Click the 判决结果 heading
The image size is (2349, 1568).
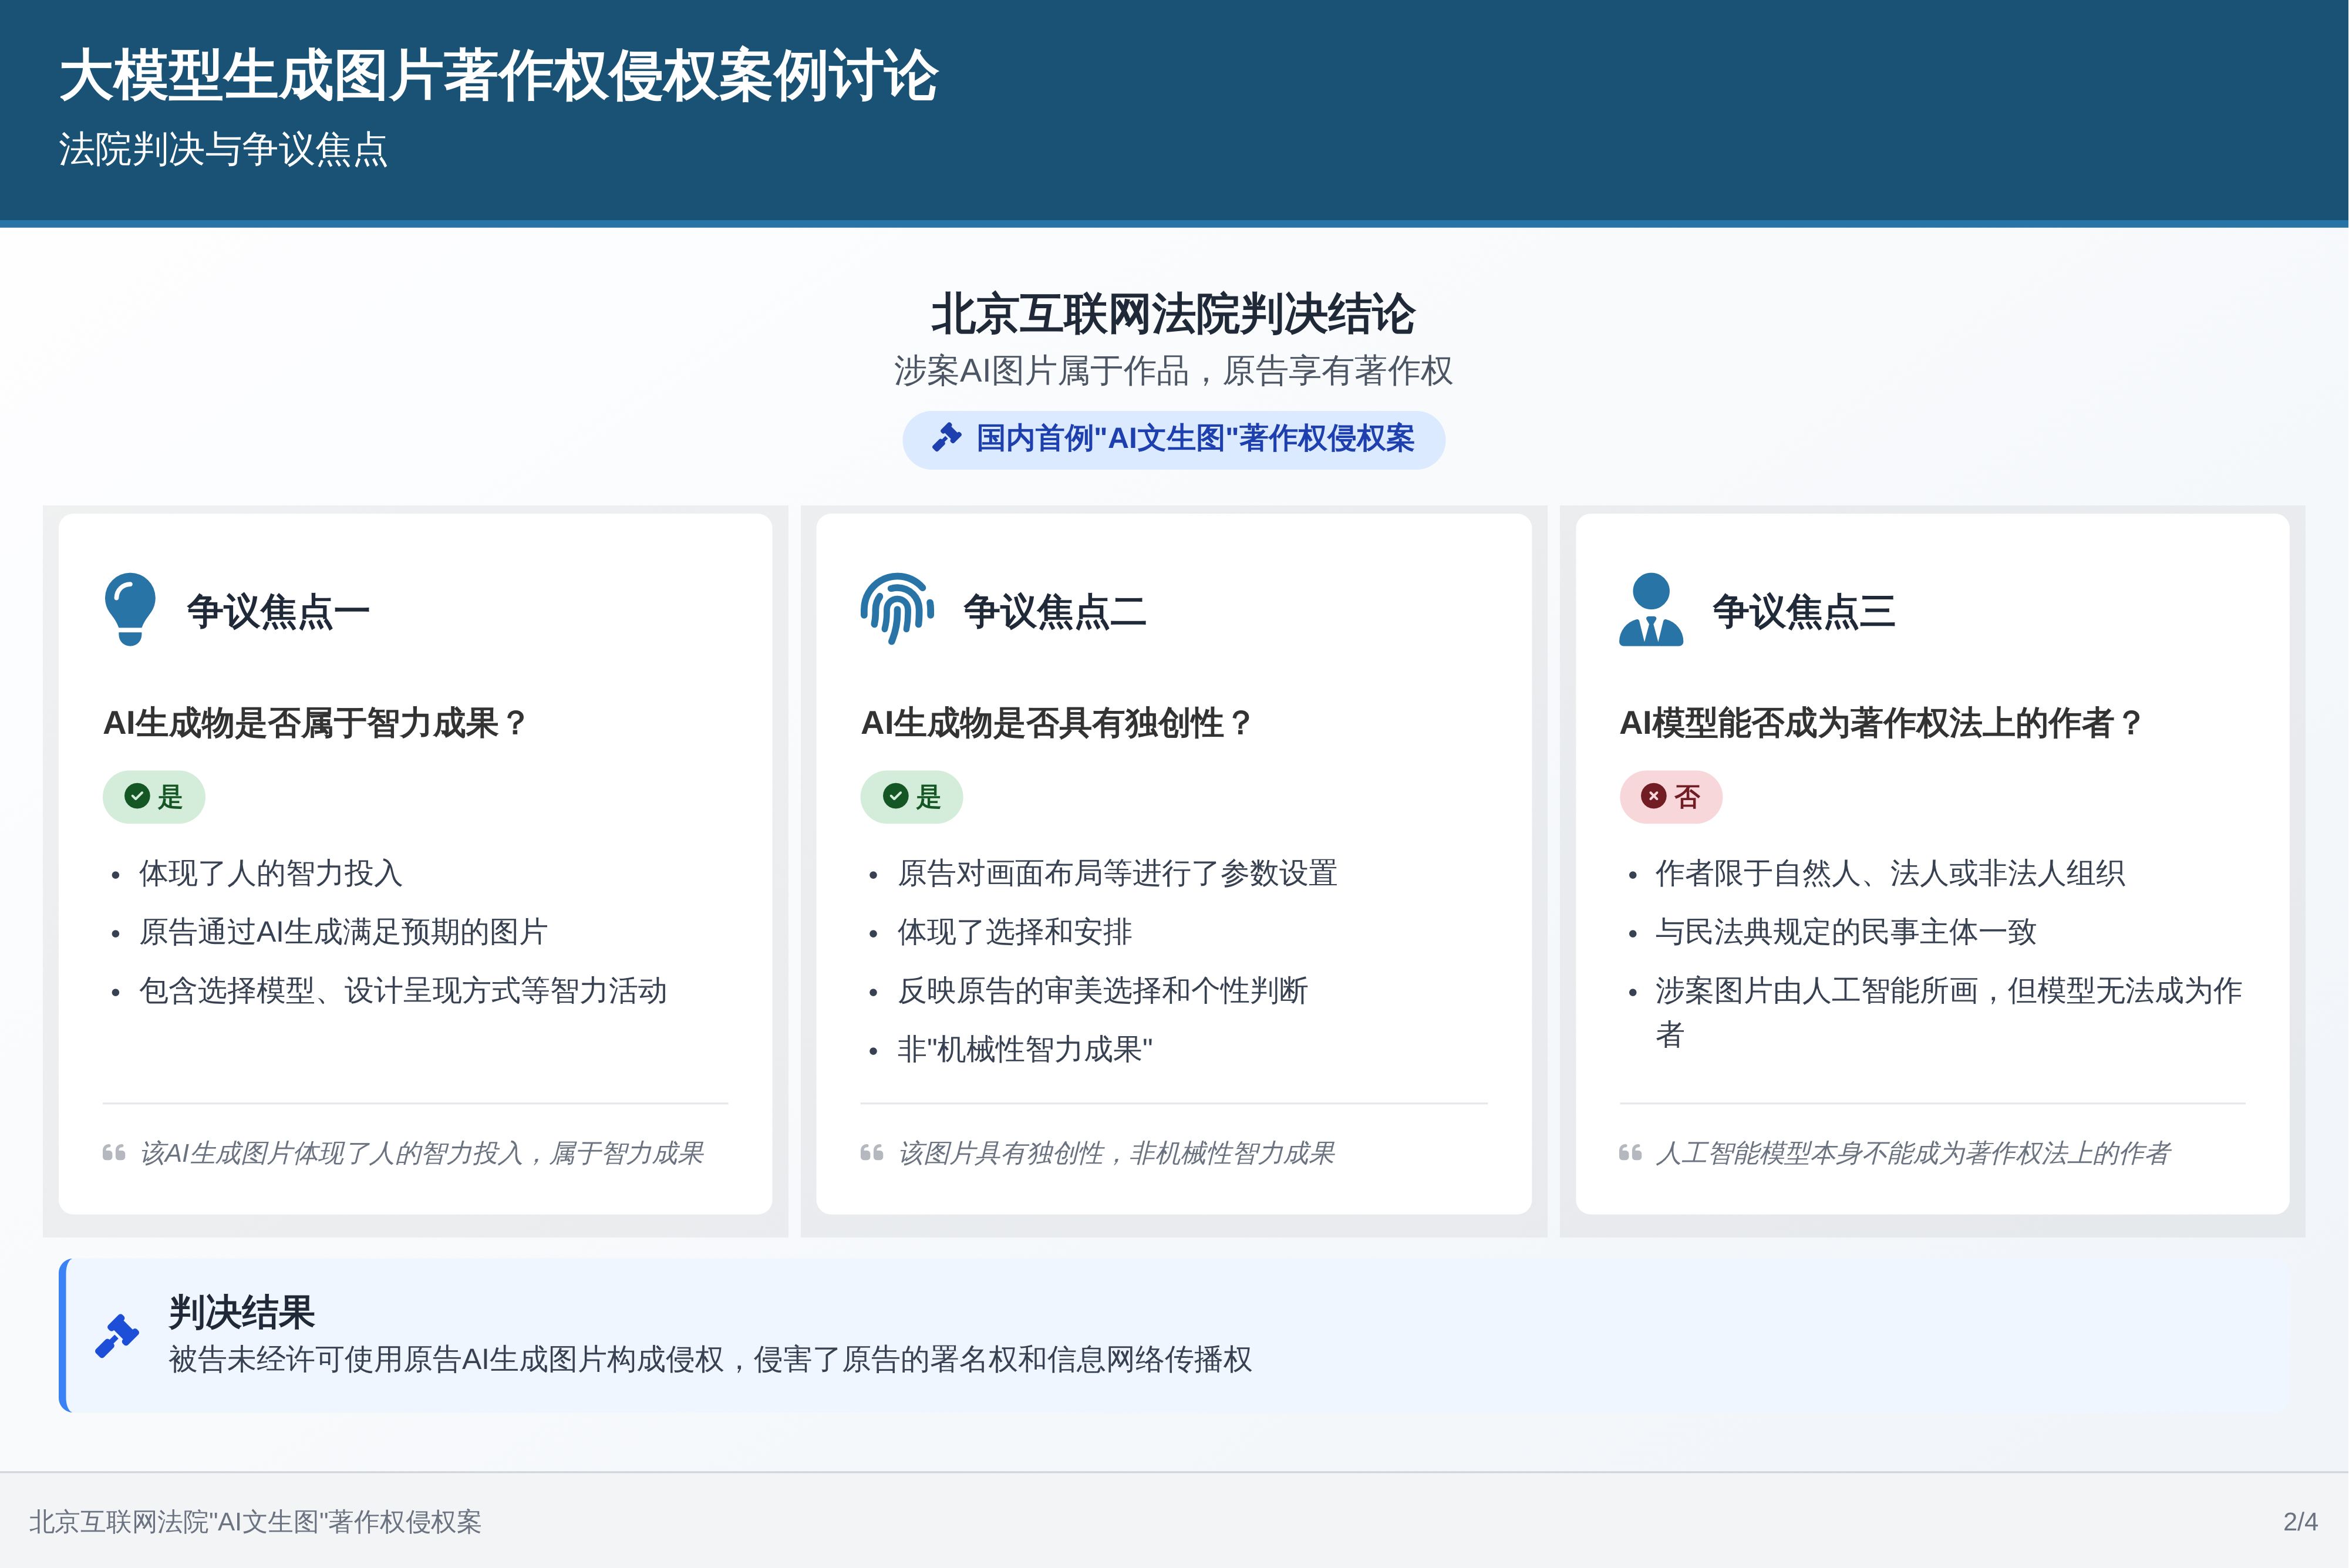point(241,1311)
